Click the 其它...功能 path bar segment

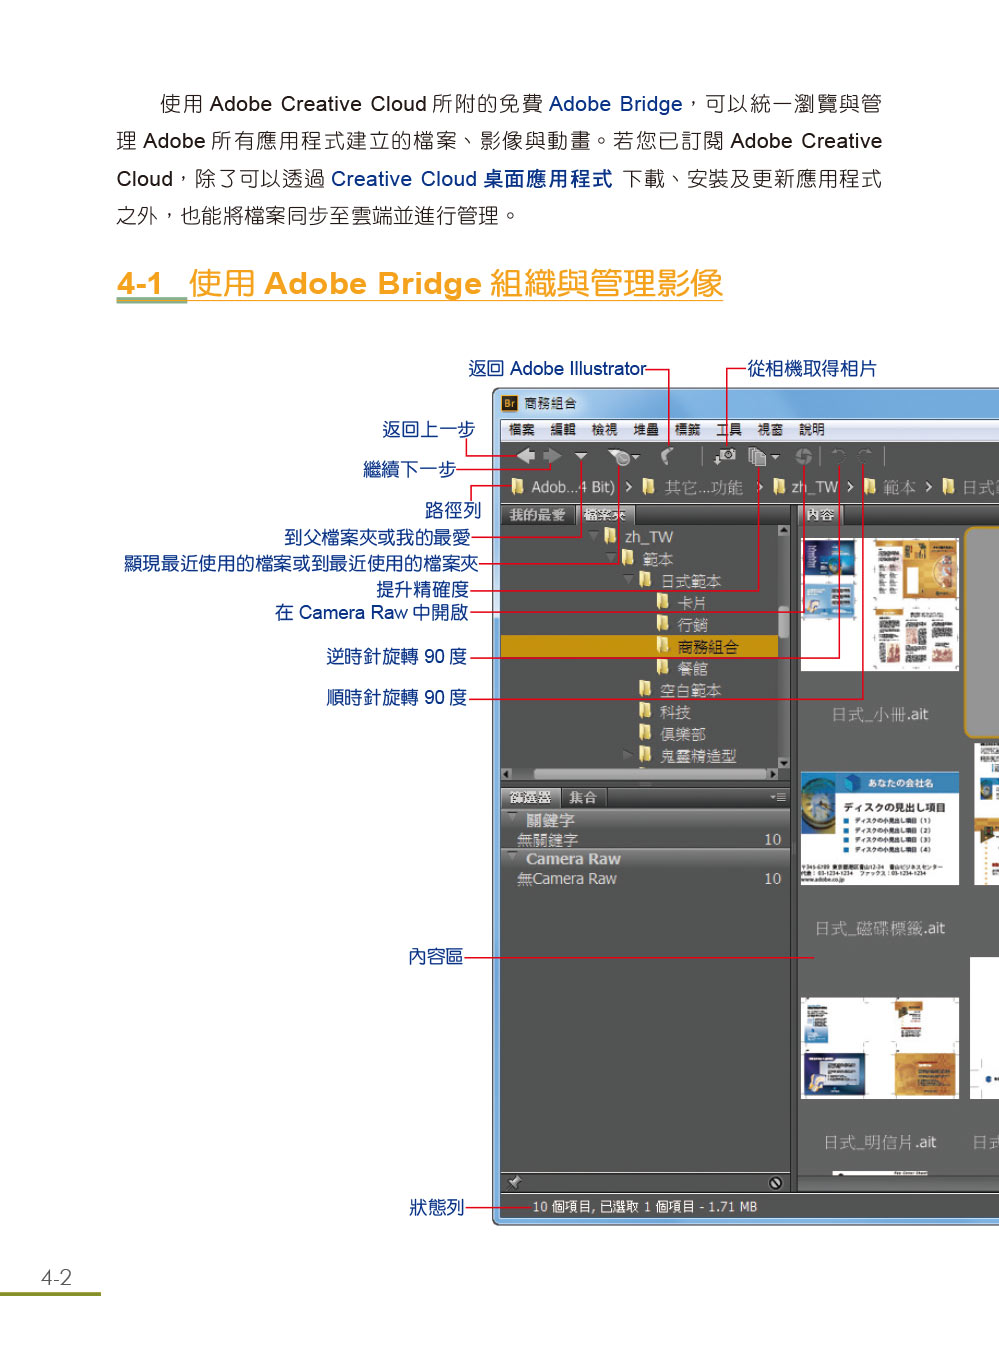(x=693, y=487)
